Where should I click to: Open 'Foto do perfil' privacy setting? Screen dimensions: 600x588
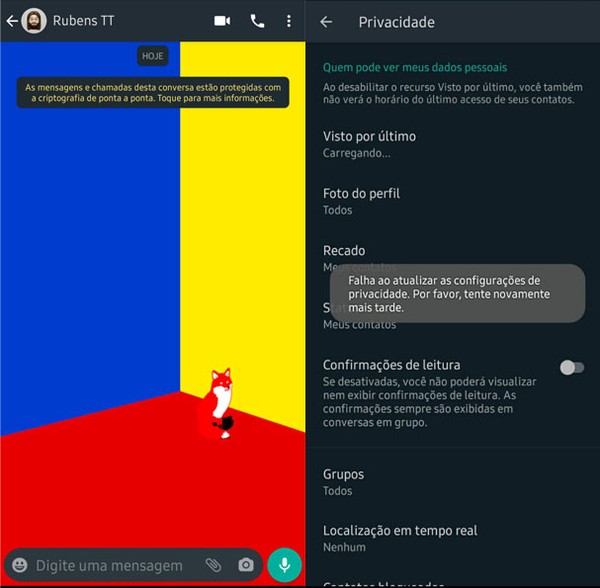tap(453, 202)
